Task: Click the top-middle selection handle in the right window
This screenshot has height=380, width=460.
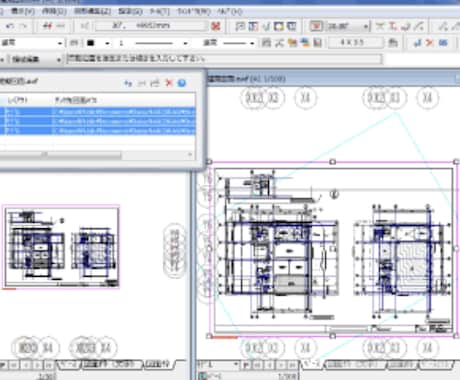Action: tap(332, 162)
